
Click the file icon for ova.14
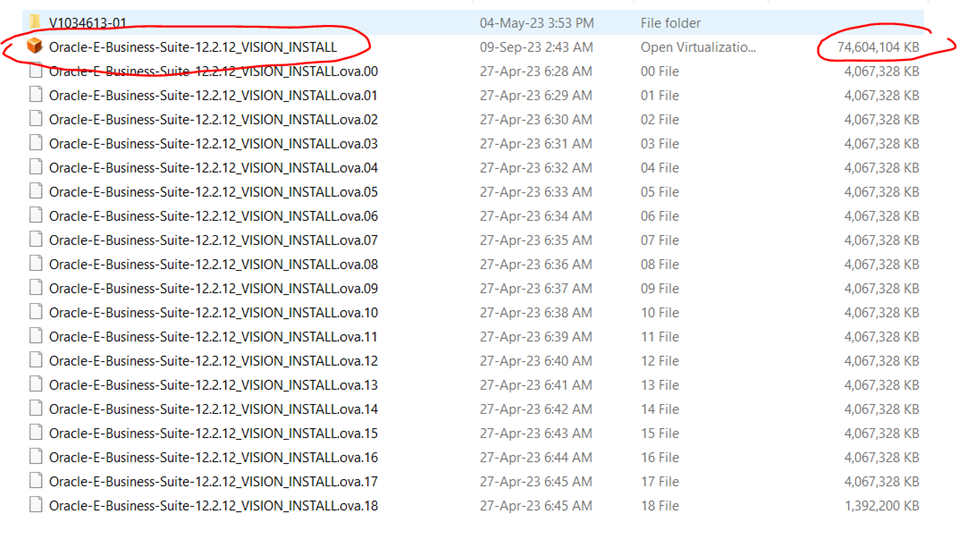tap(36, 409)
